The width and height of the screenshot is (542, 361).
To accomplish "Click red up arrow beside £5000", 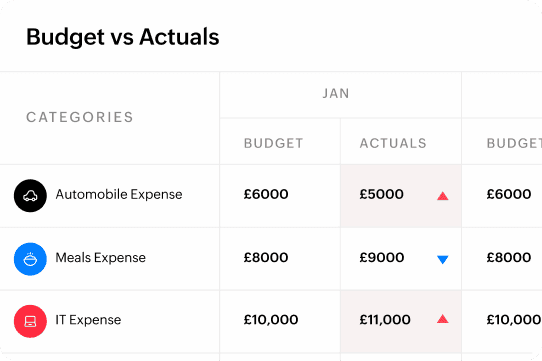I will 442,196.
